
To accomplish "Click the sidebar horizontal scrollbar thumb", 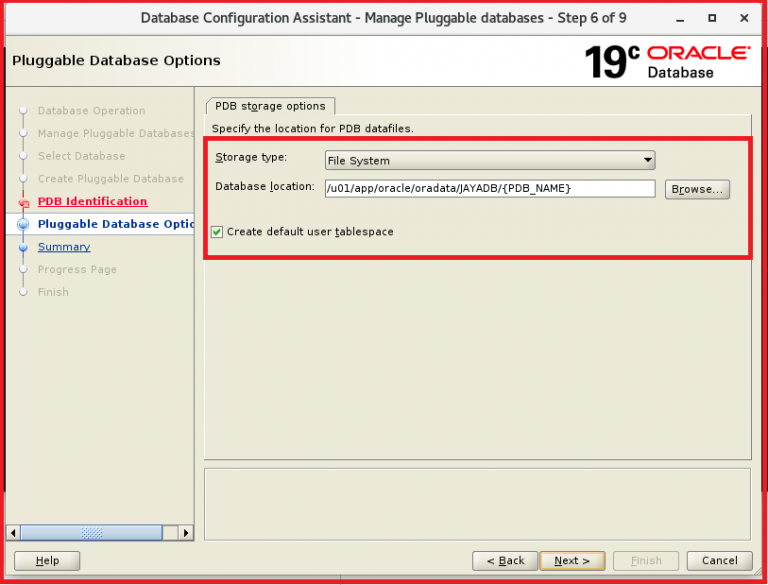I will click(92, 533).
